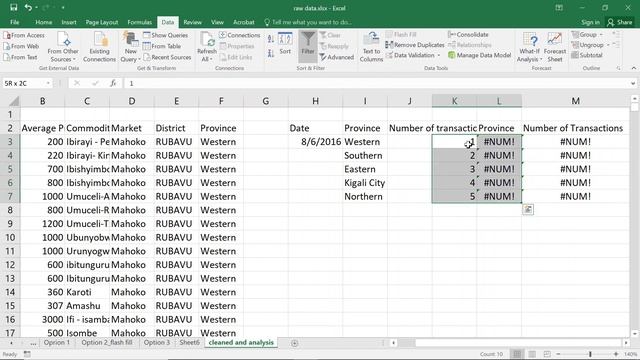Expand the formula bar
Screen dimensions: 640x360
click(x=633, y=83)
